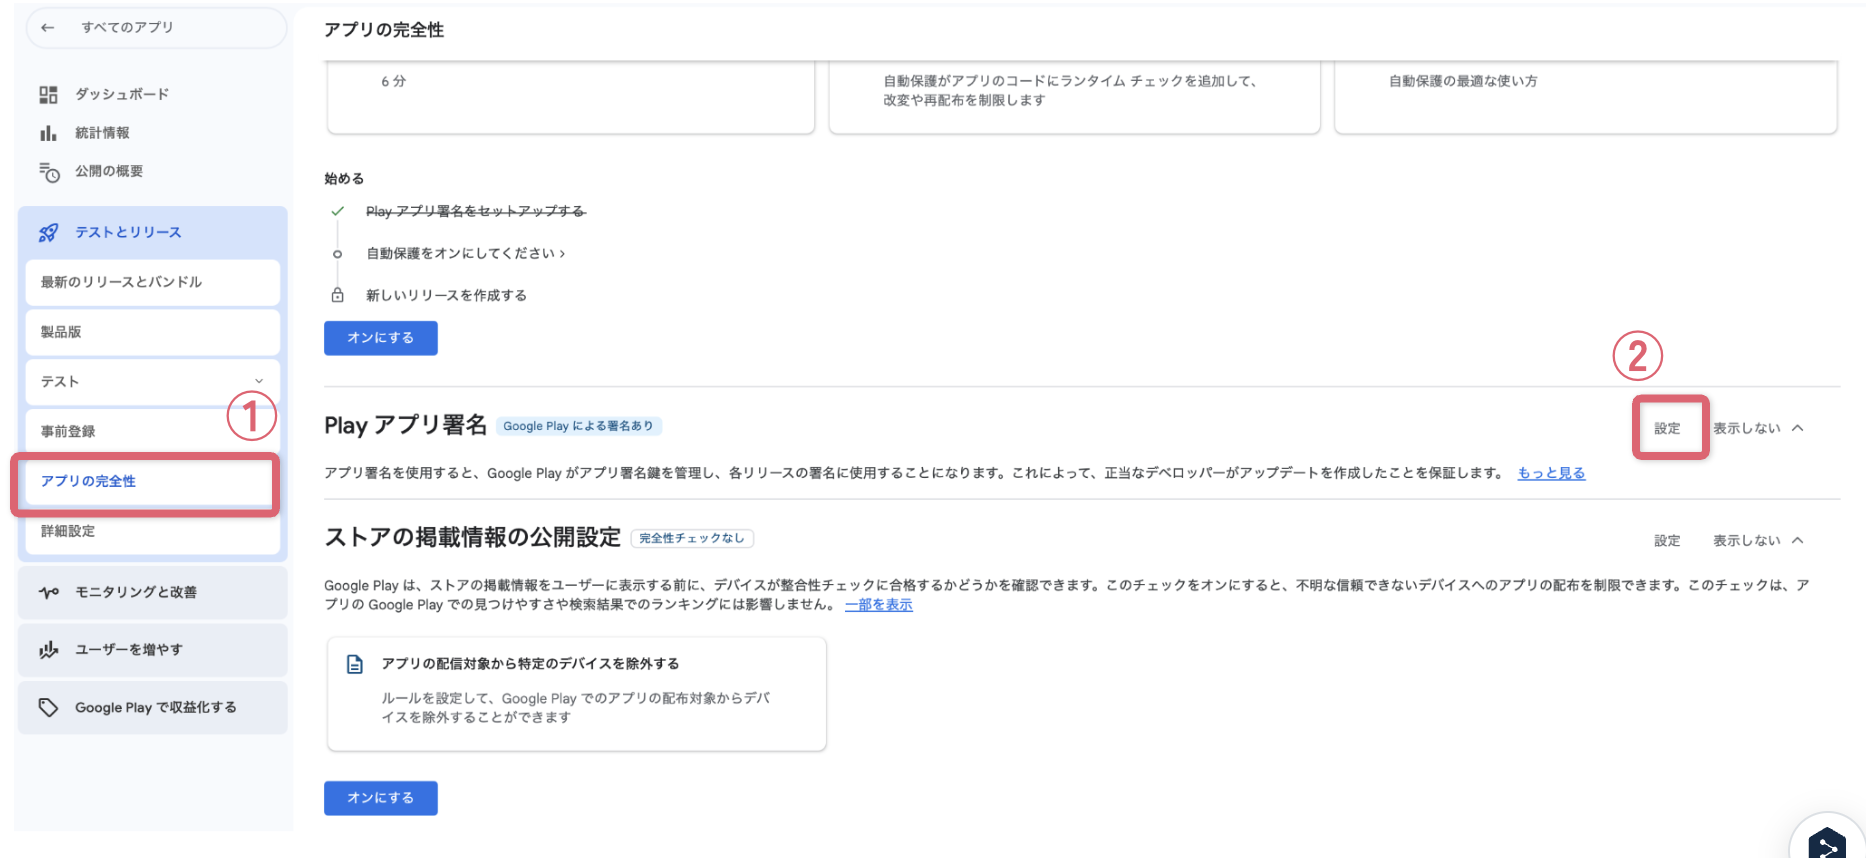Click the モニタリングと改善 pulse icon
The width and height of the screenshot is (1866, 858).
(x=49, y=593)
